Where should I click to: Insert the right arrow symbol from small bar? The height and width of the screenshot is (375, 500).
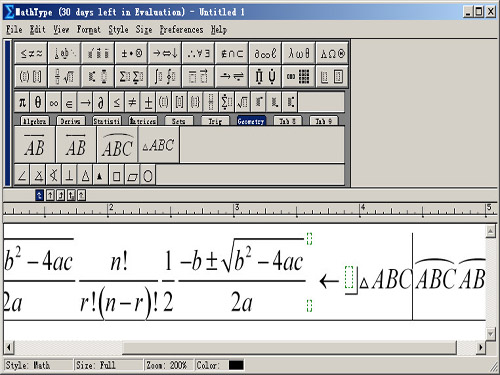[85, 102]
